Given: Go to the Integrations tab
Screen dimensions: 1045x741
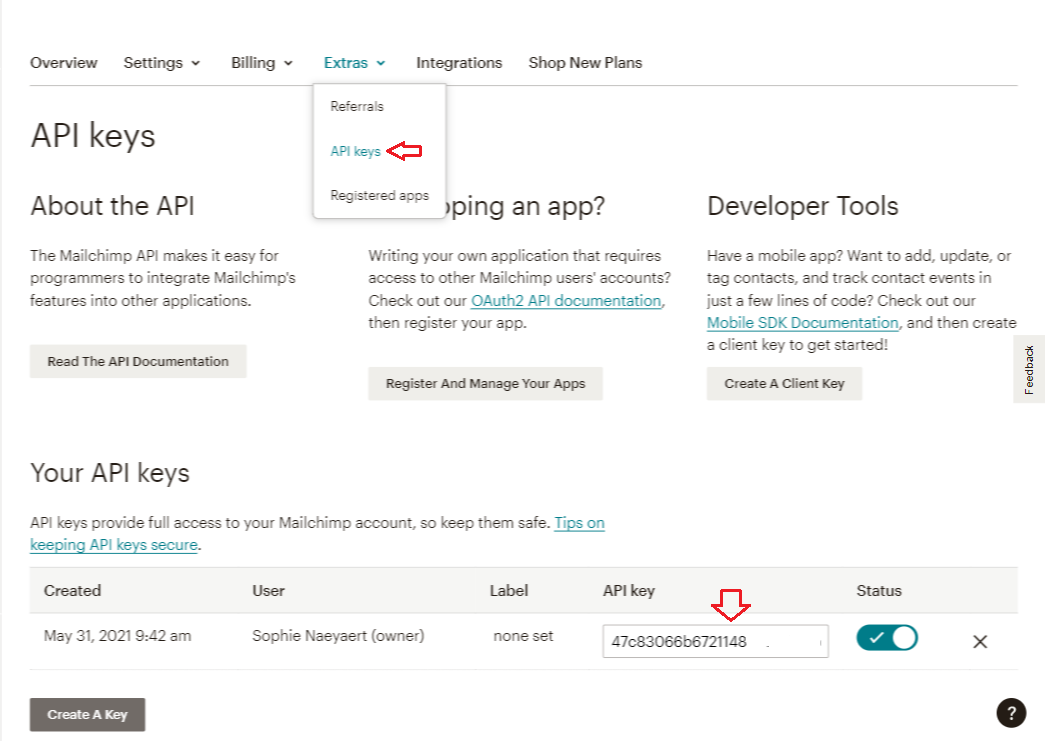Looking at the screenshot, I should coord(459,63).
